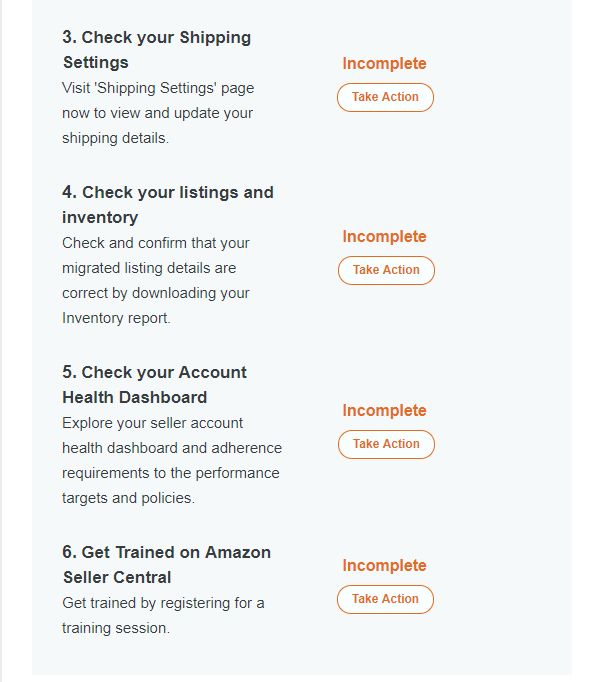
Task: Click the 'registering for a training session' text
Action: pos(163,615)
